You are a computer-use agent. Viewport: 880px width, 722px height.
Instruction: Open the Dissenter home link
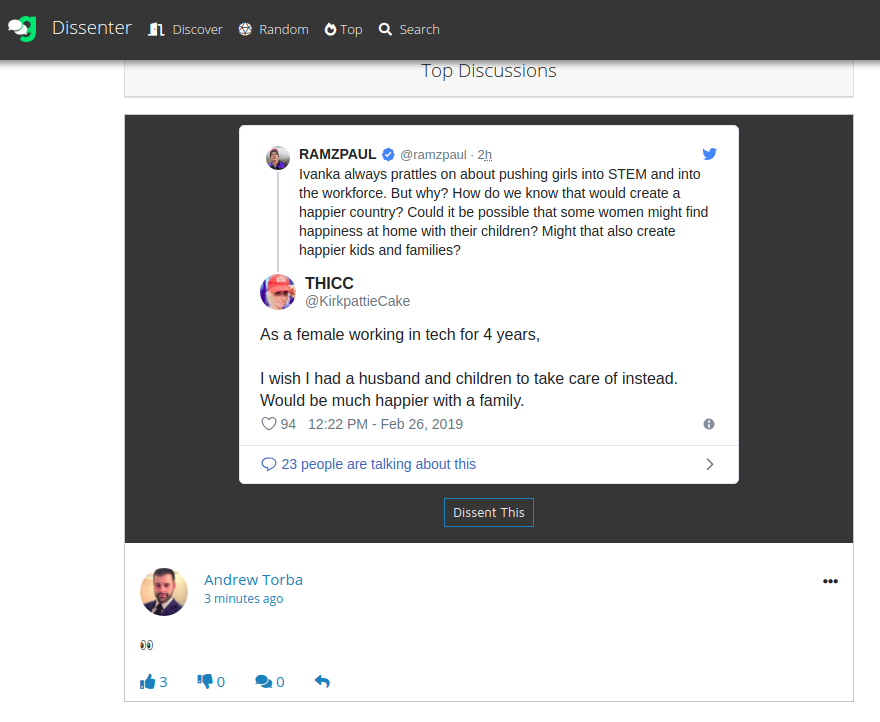point(91,28)
